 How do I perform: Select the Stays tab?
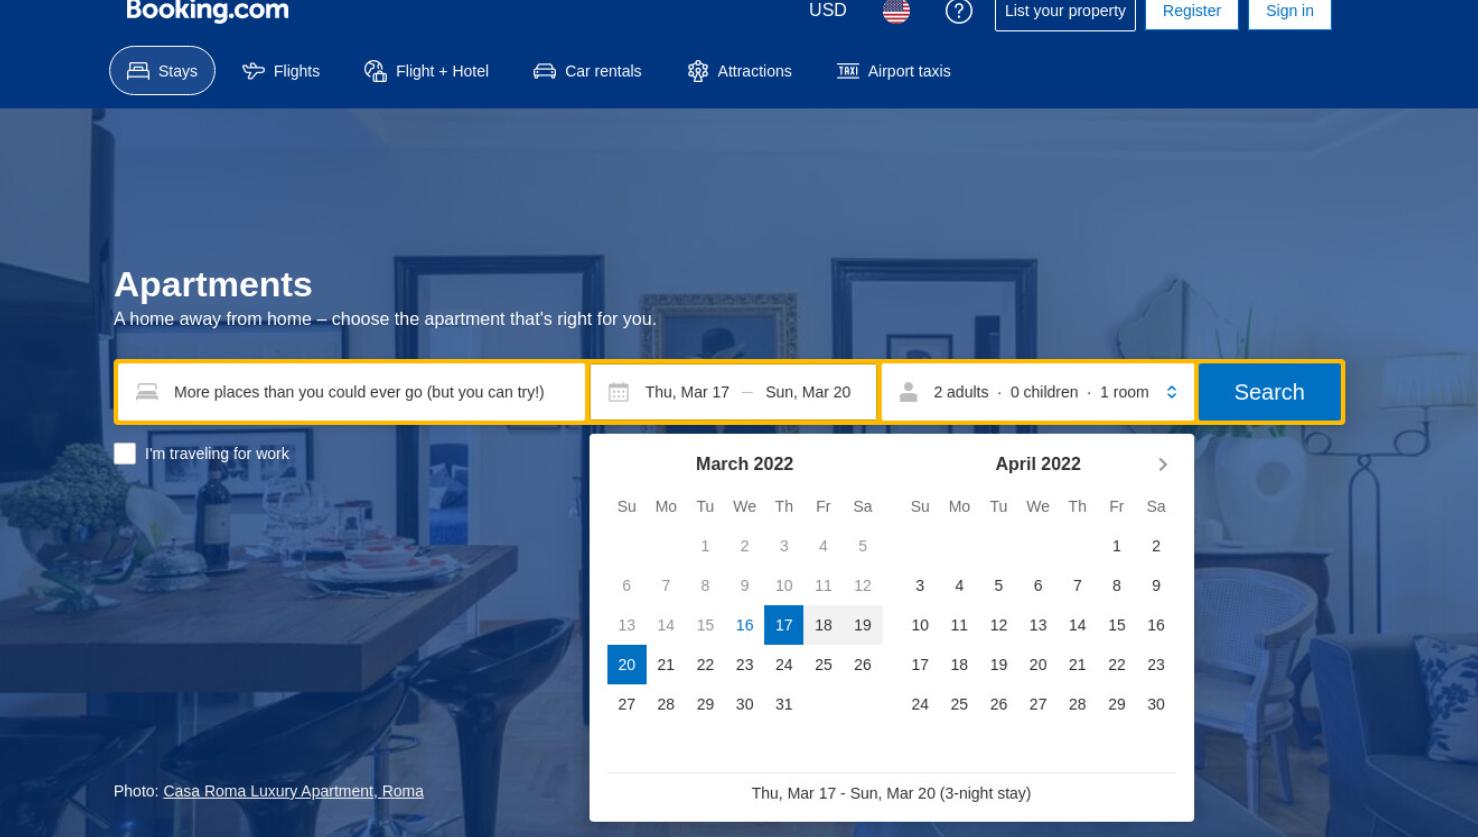(162, 71)
